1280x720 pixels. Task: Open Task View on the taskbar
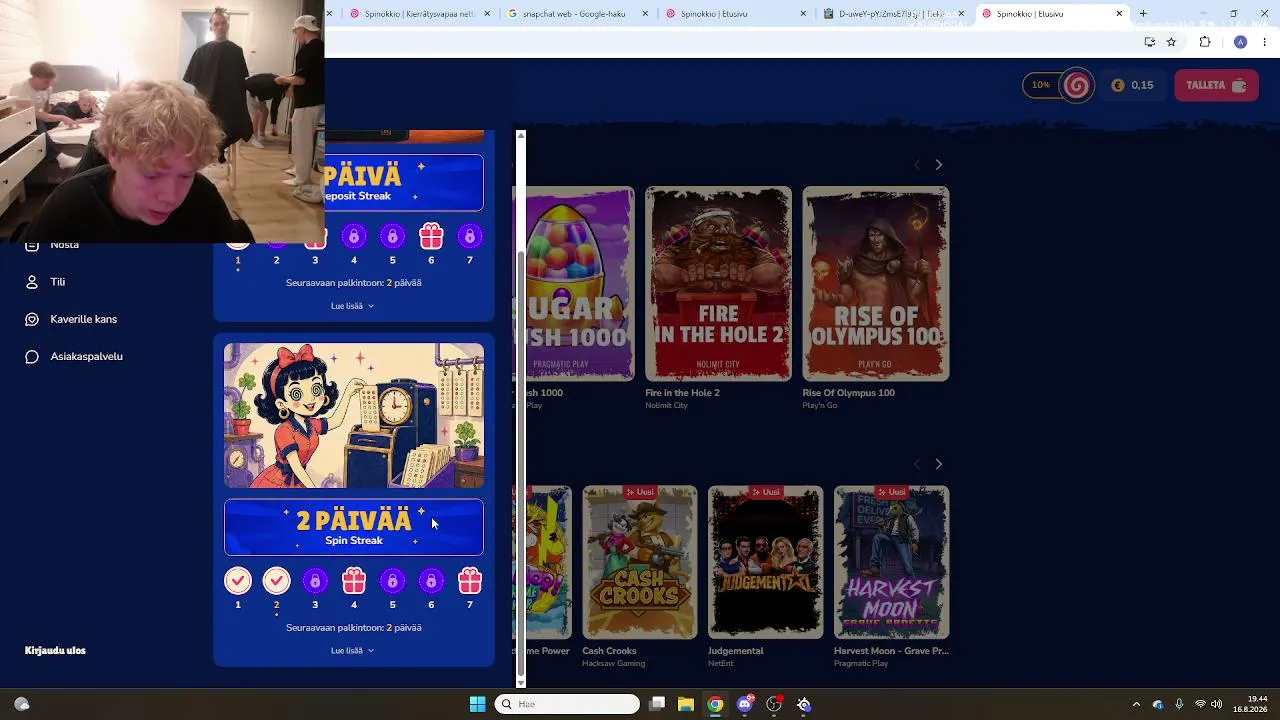click(657, 704)
